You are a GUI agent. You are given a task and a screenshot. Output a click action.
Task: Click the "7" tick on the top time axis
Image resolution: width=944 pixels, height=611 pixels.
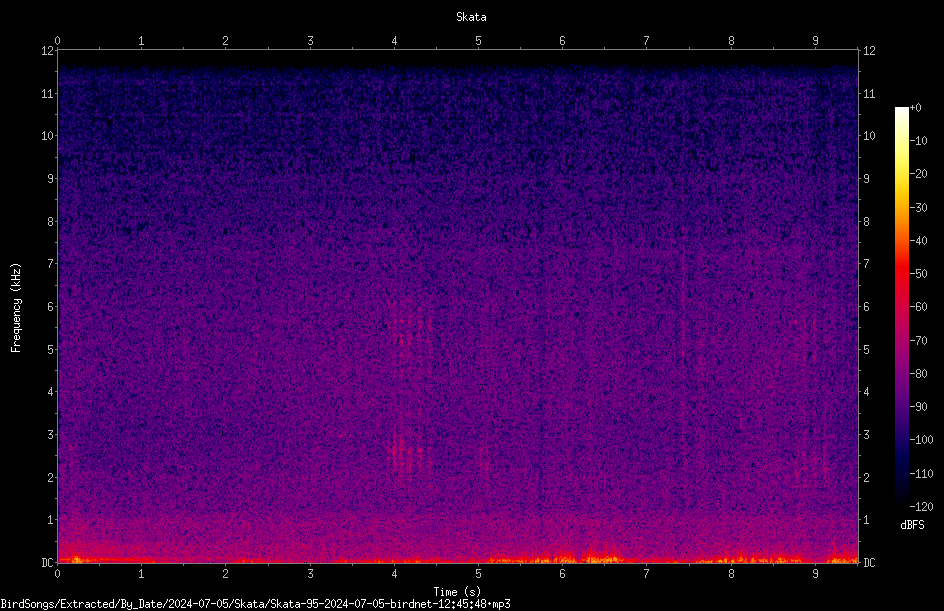tap(647, 41)
